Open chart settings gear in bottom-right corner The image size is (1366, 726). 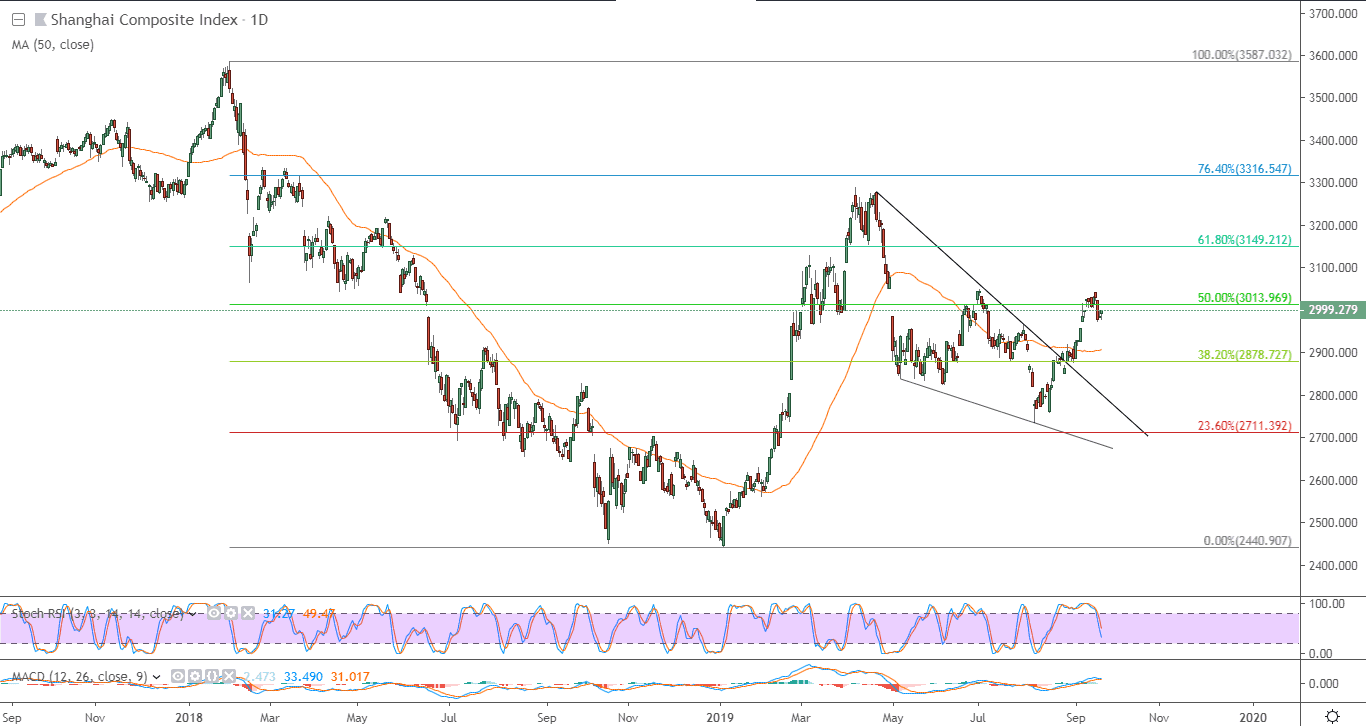[x=1333, y=716]
